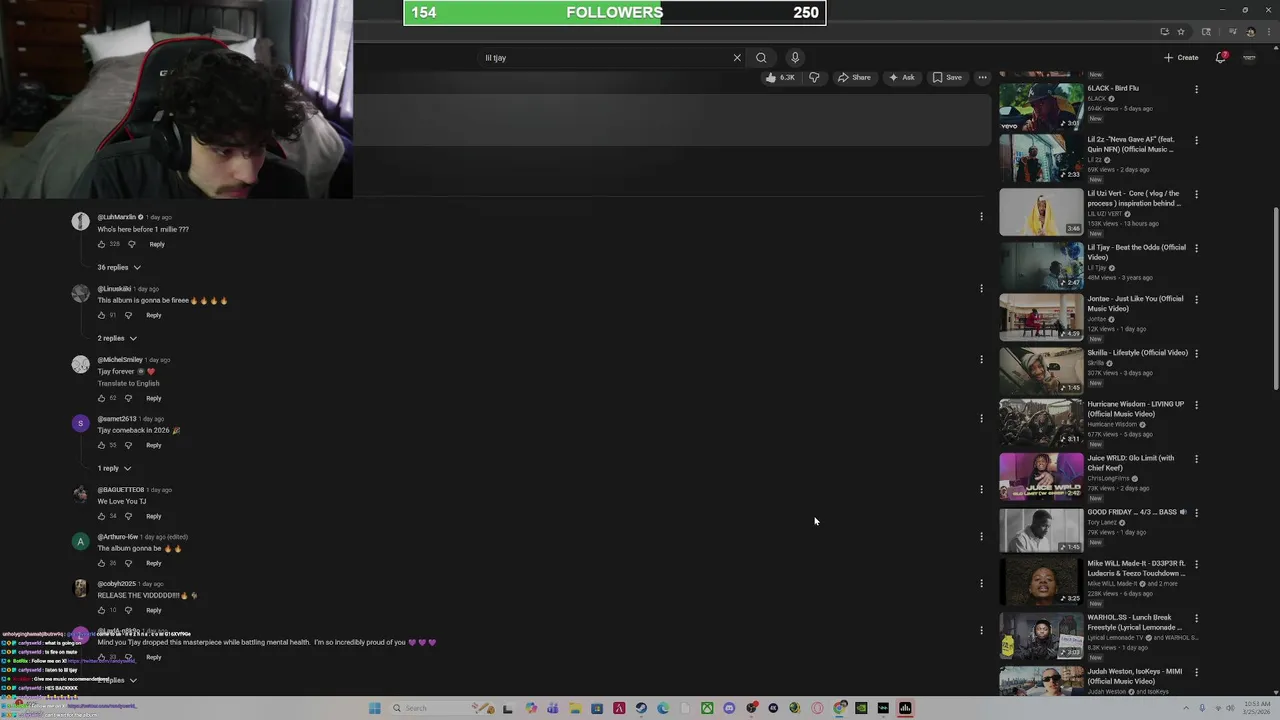This screenshot has height=720, width=1280.
Task: Dislike the current video
Action: (814, 77)
